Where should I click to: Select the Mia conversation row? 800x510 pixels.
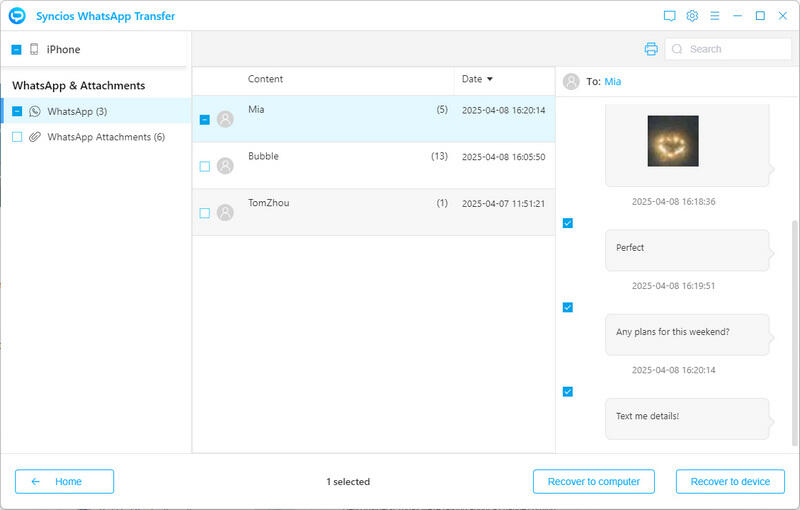(x=373, y=119)
